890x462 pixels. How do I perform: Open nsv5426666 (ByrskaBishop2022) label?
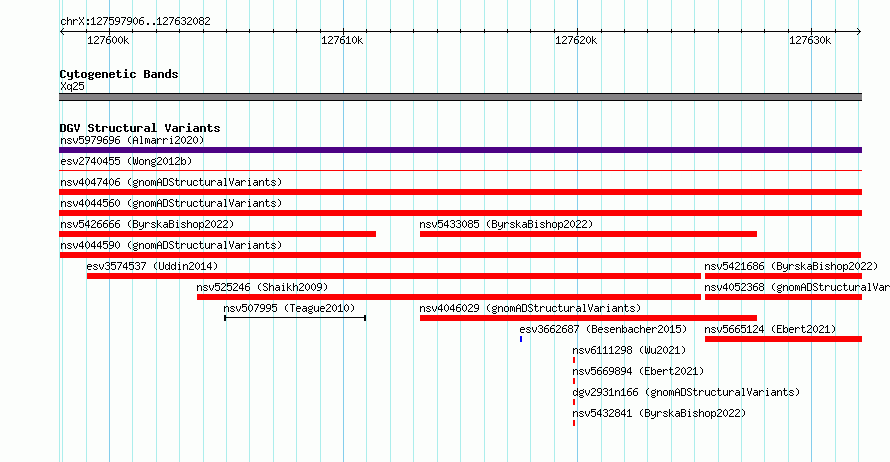pyautogui.click(x=147, y=224)
